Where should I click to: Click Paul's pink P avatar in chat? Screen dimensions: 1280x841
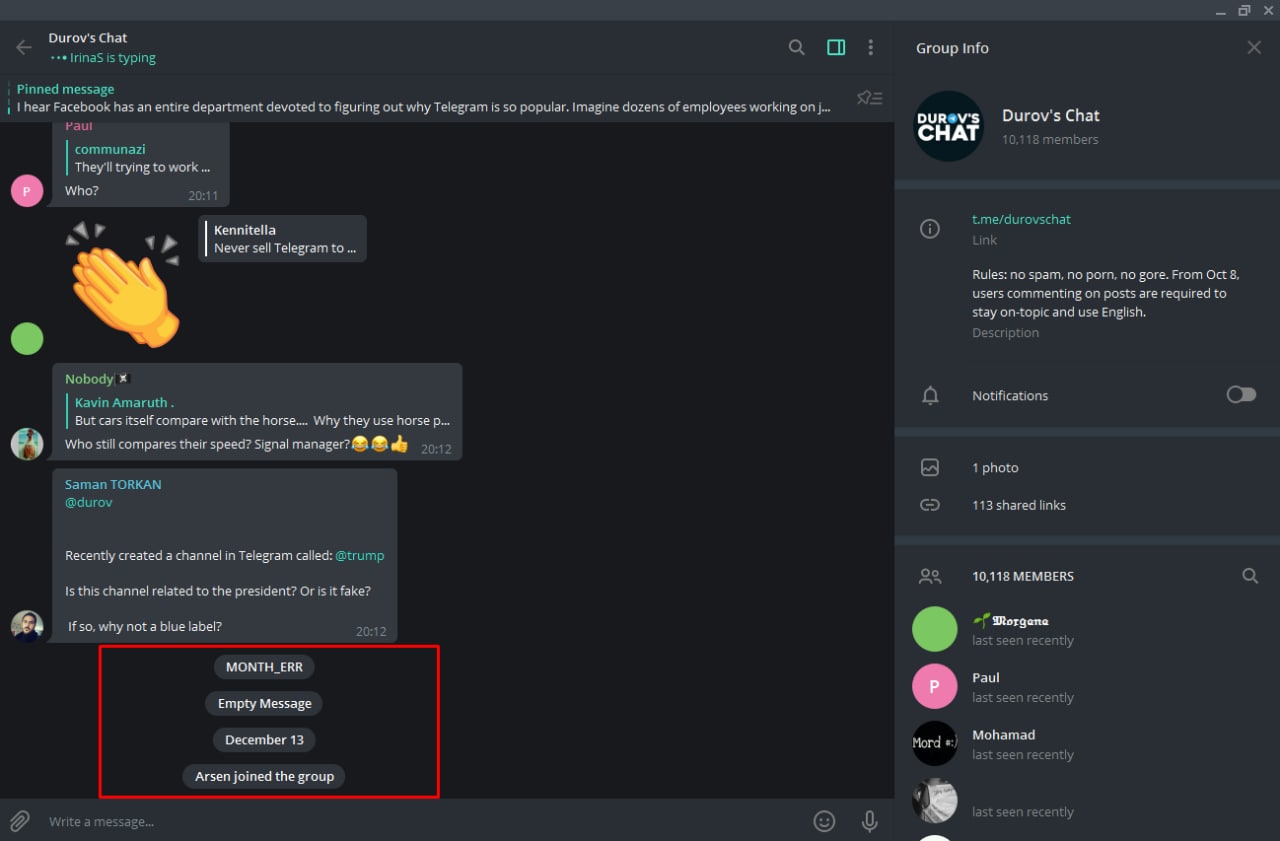[27, 190]
